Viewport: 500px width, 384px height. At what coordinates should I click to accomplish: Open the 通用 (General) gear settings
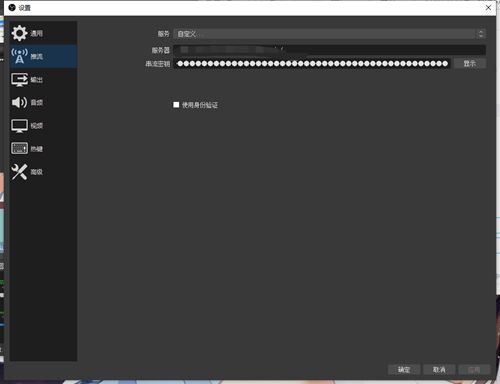[43, 33]
